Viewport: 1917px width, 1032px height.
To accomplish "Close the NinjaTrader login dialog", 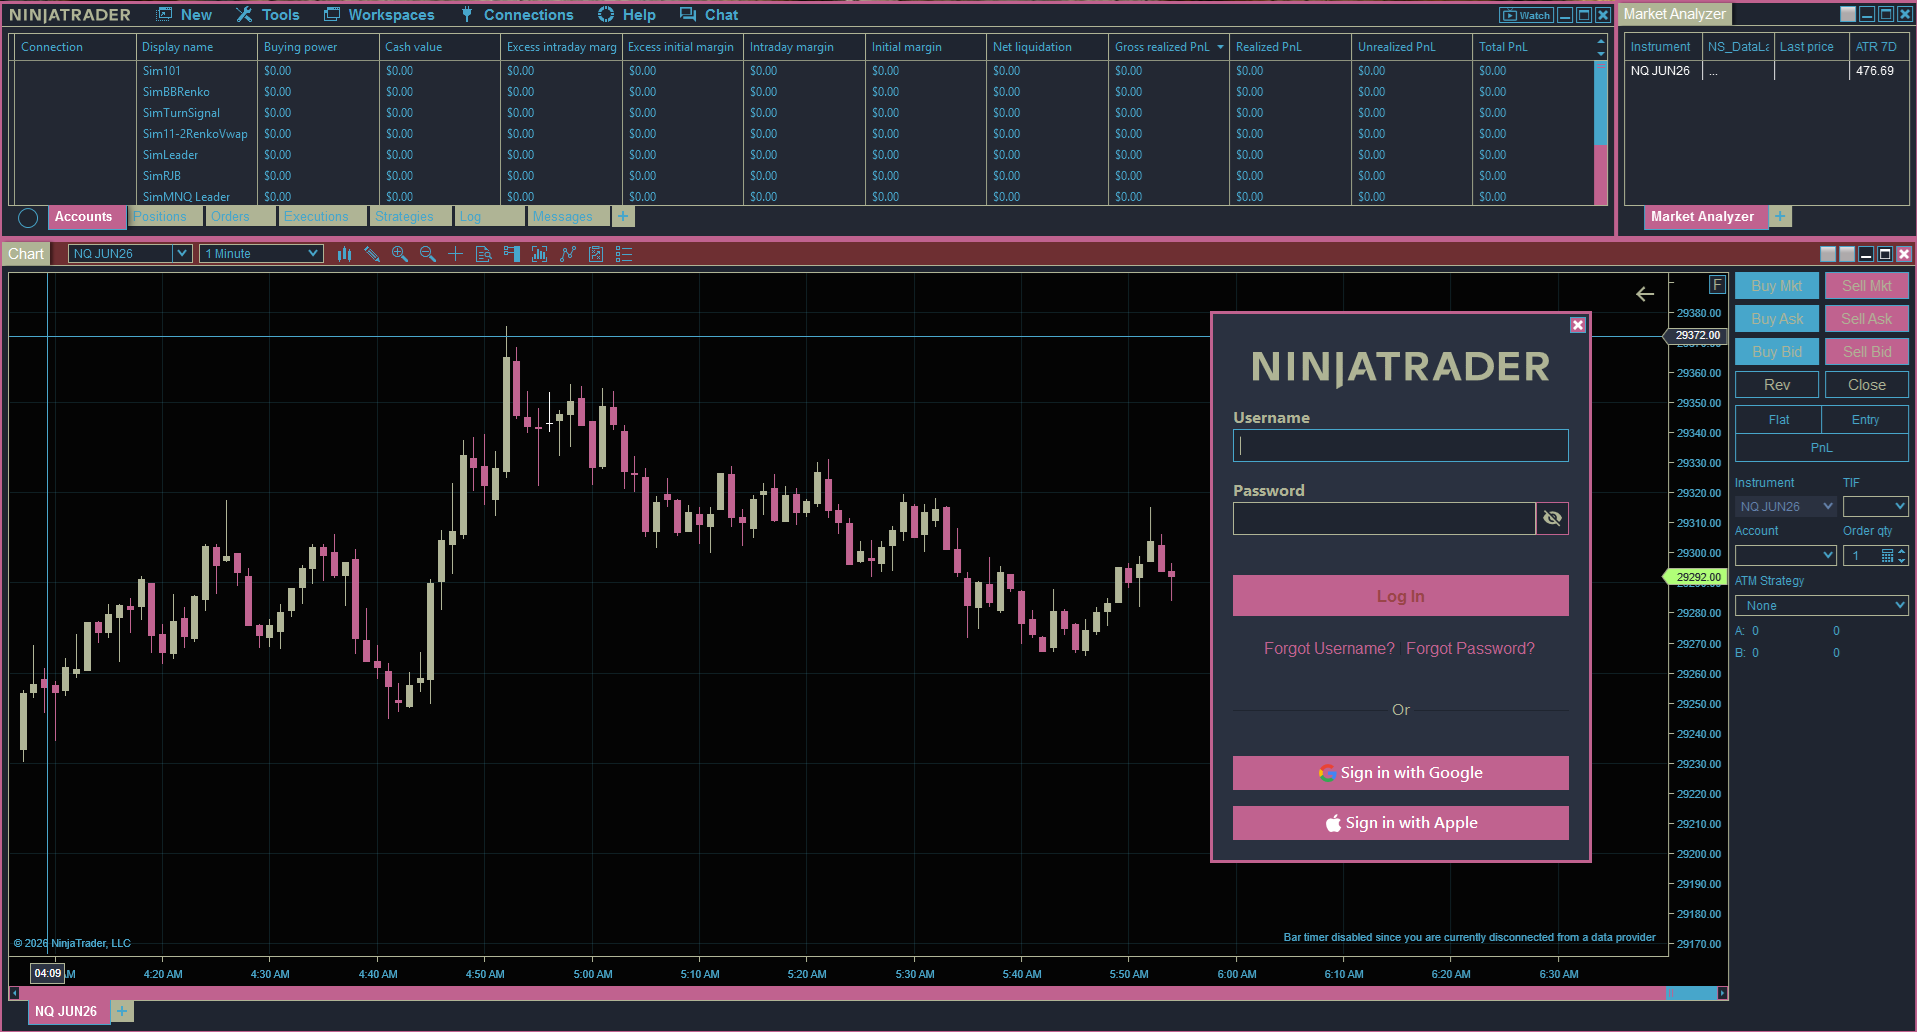I will (1578, 325).
